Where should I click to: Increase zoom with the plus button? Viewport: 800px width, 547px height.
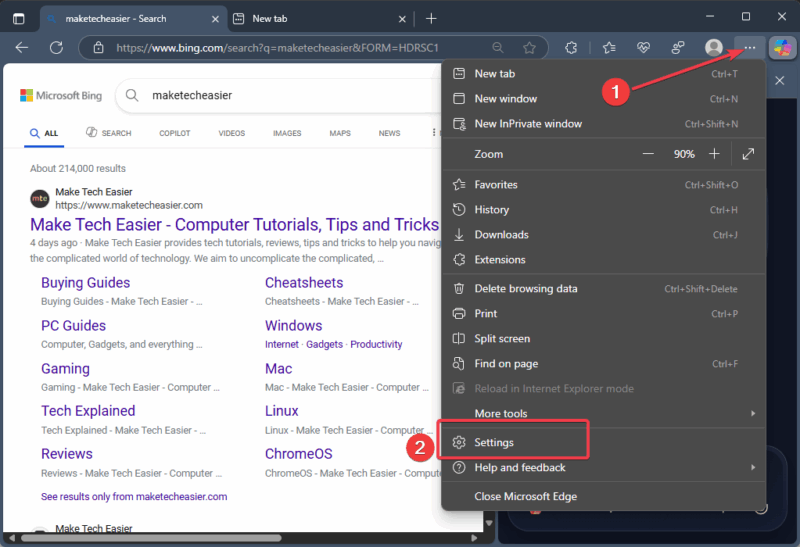click(714, 154)
